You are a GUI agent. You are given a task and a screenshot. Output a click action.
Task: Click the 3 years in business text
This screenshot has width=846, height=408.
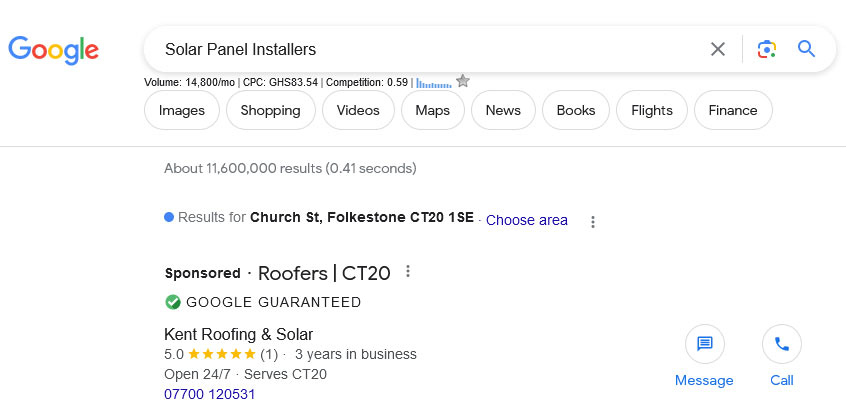point(356,355)
